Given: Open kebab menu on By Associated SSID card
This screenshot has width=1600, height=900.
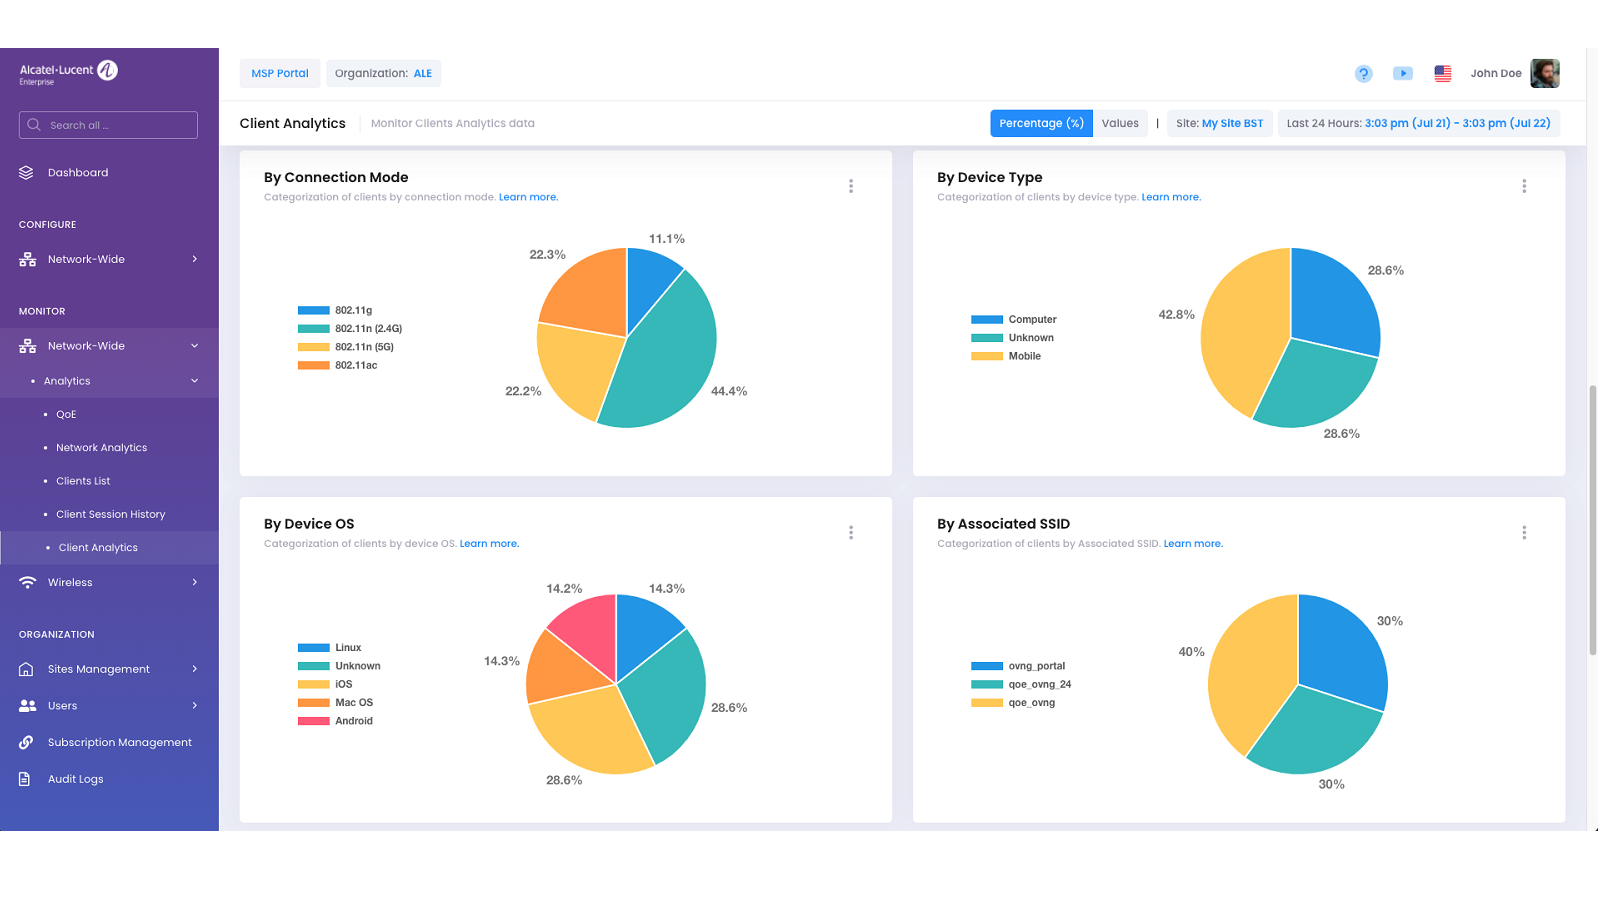Looking at the screenshot, I should point(1524,533).
